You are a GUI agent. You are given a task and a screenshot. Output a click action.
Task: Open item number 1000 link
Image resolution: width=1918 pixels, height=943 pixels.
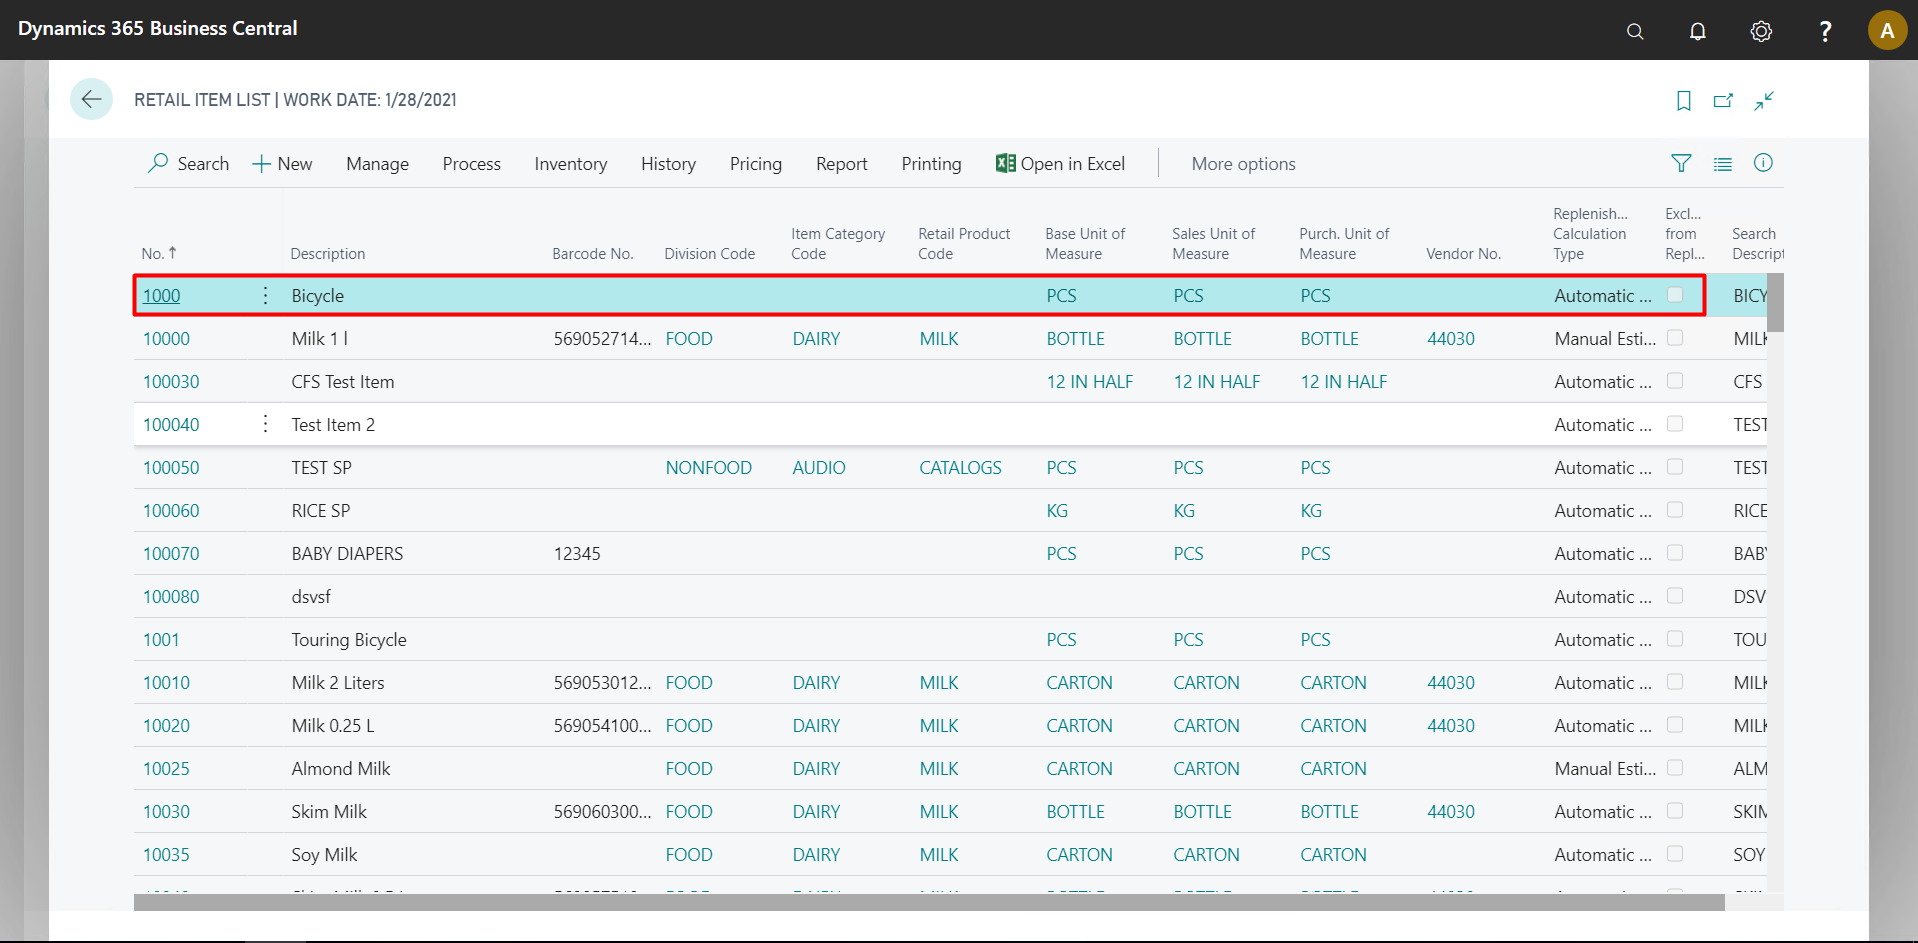tap(161, 295)
